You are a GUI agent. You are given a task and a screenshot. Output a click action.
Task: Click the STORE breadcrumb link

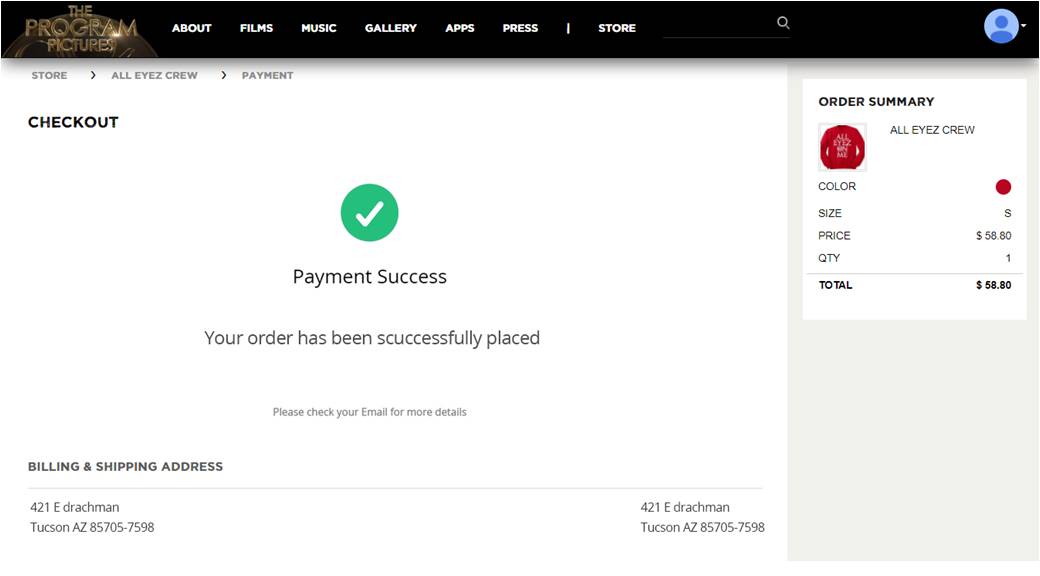point(49,75)
